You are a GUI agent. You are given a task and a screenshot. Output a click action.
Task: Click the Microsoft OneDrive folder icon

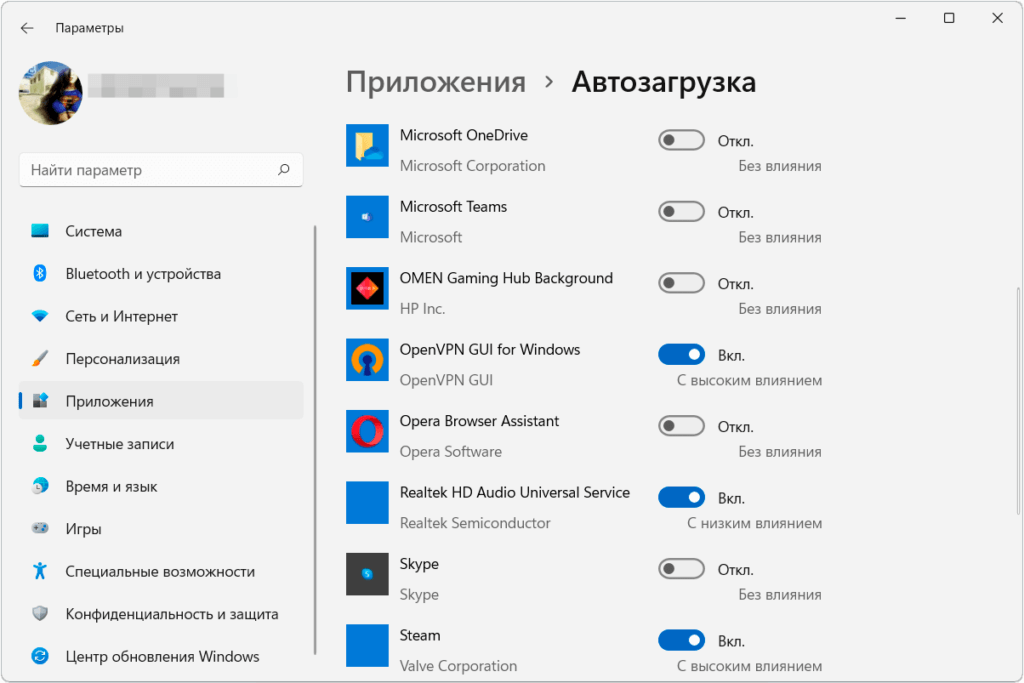(367, 145)
